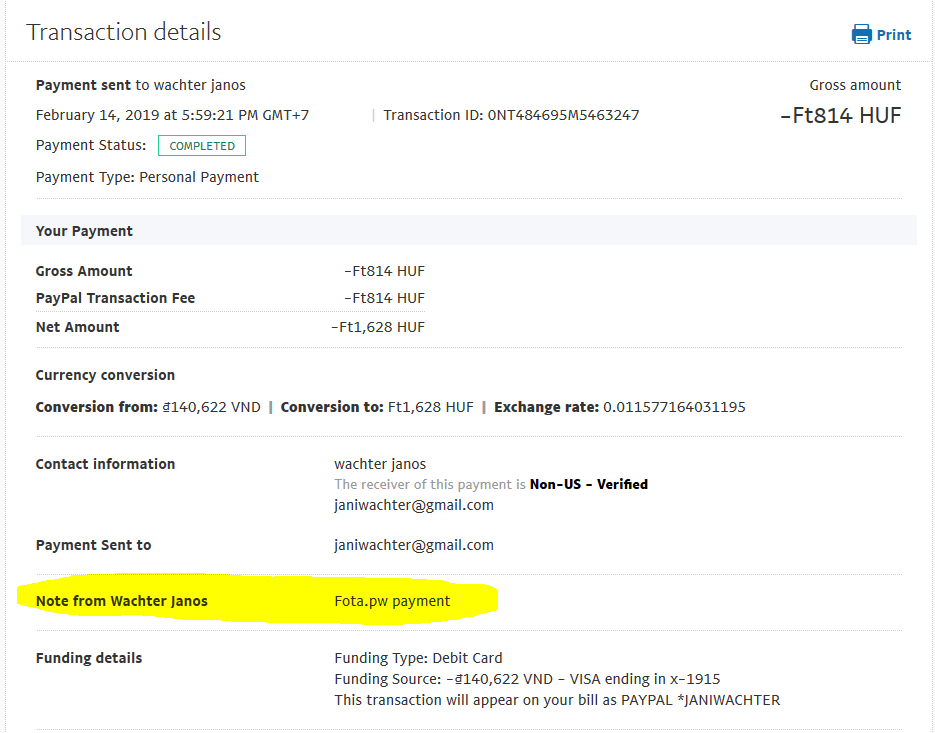Select the Gross Amount row value -Ft814 HUF
935x733 pixels.
tap(385, 271)
